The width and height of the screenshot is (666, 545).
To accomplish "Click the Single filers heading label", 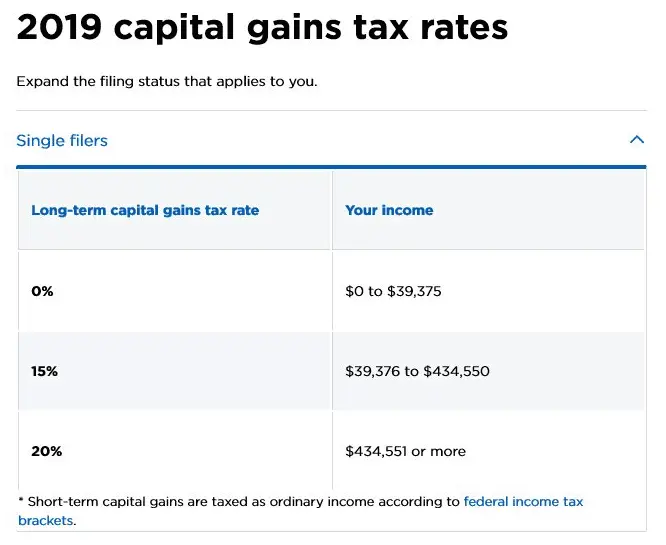I will pyautogui.click(x=62, y=141).
